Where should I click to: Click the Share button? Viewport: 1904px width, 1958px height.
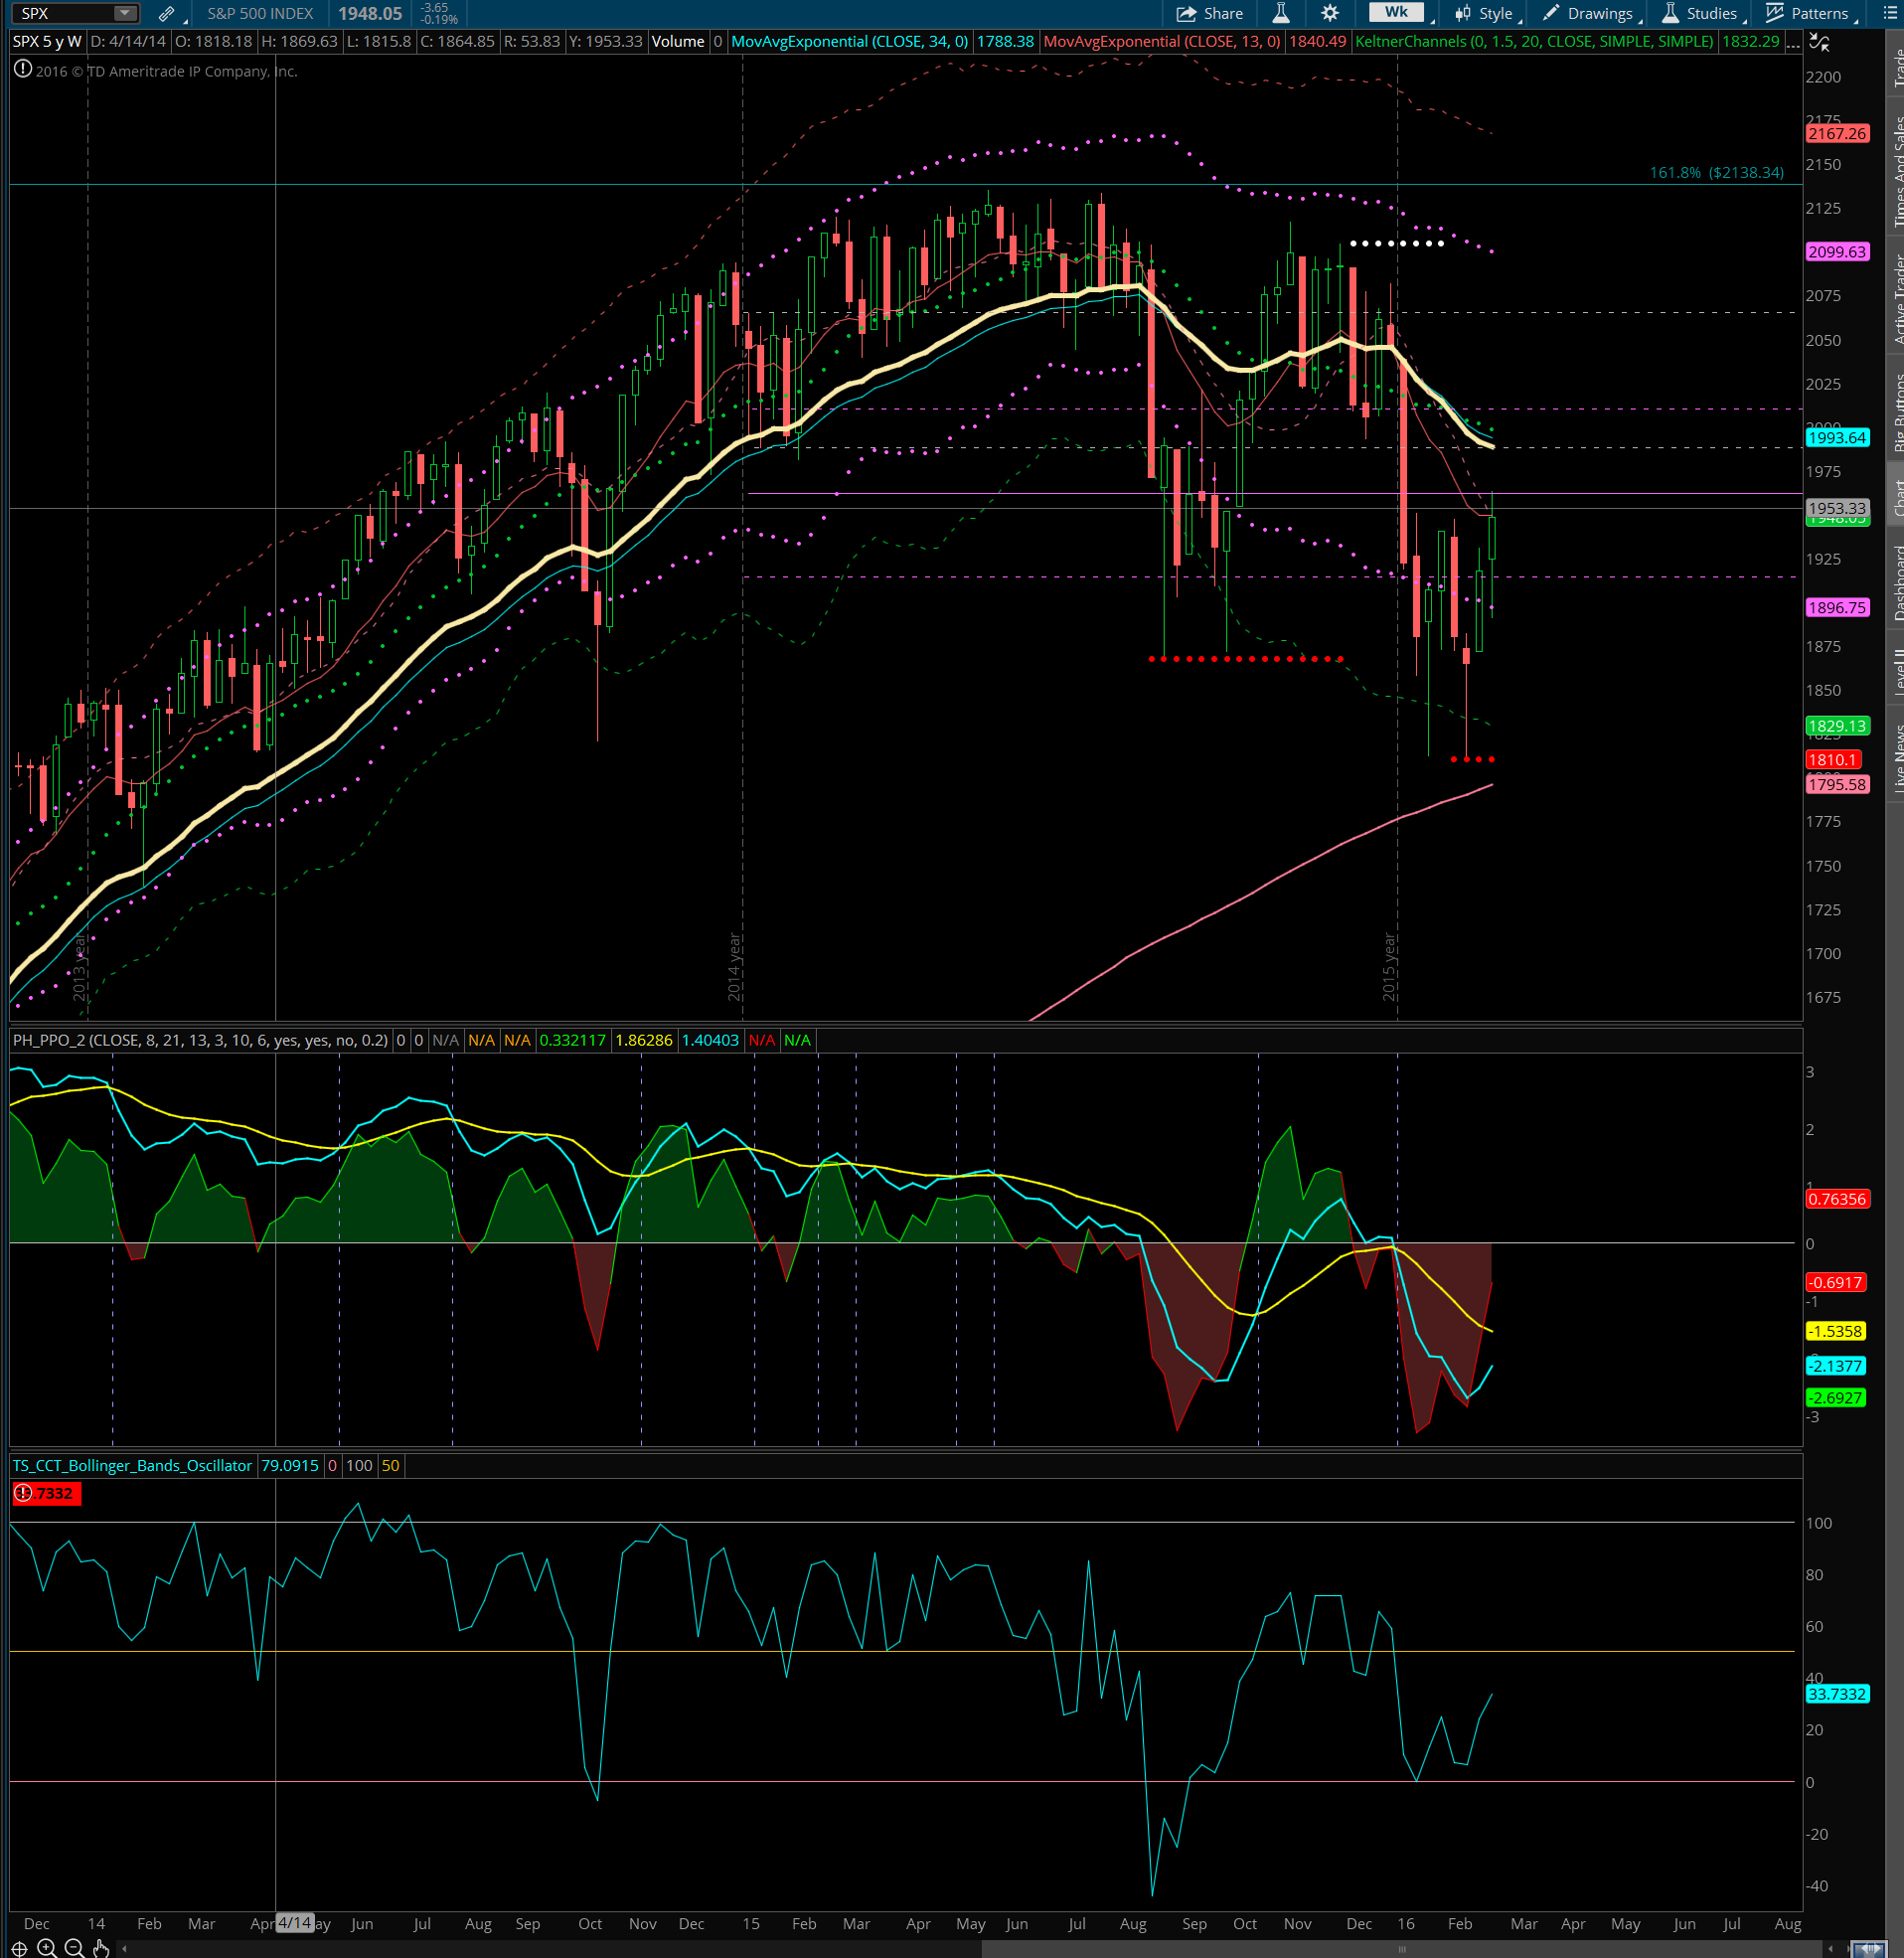point(1209,13)
